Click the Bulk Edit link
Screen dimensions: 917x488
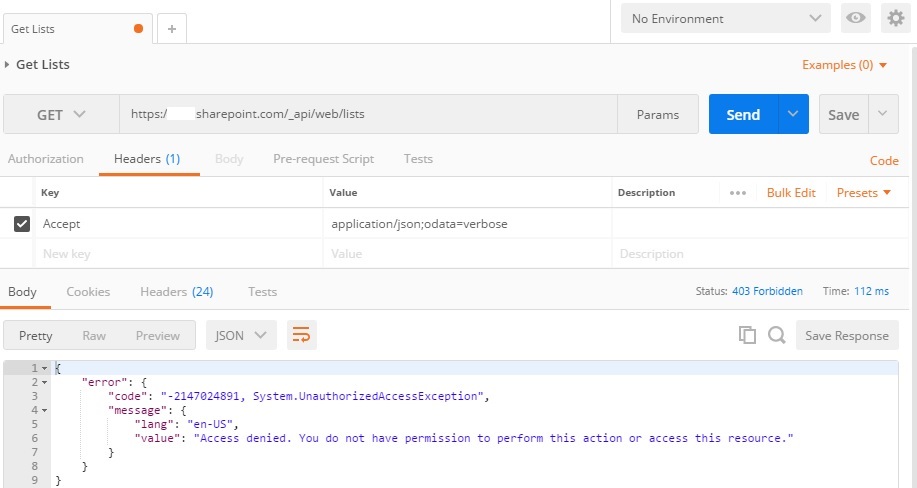coord(791,193)
